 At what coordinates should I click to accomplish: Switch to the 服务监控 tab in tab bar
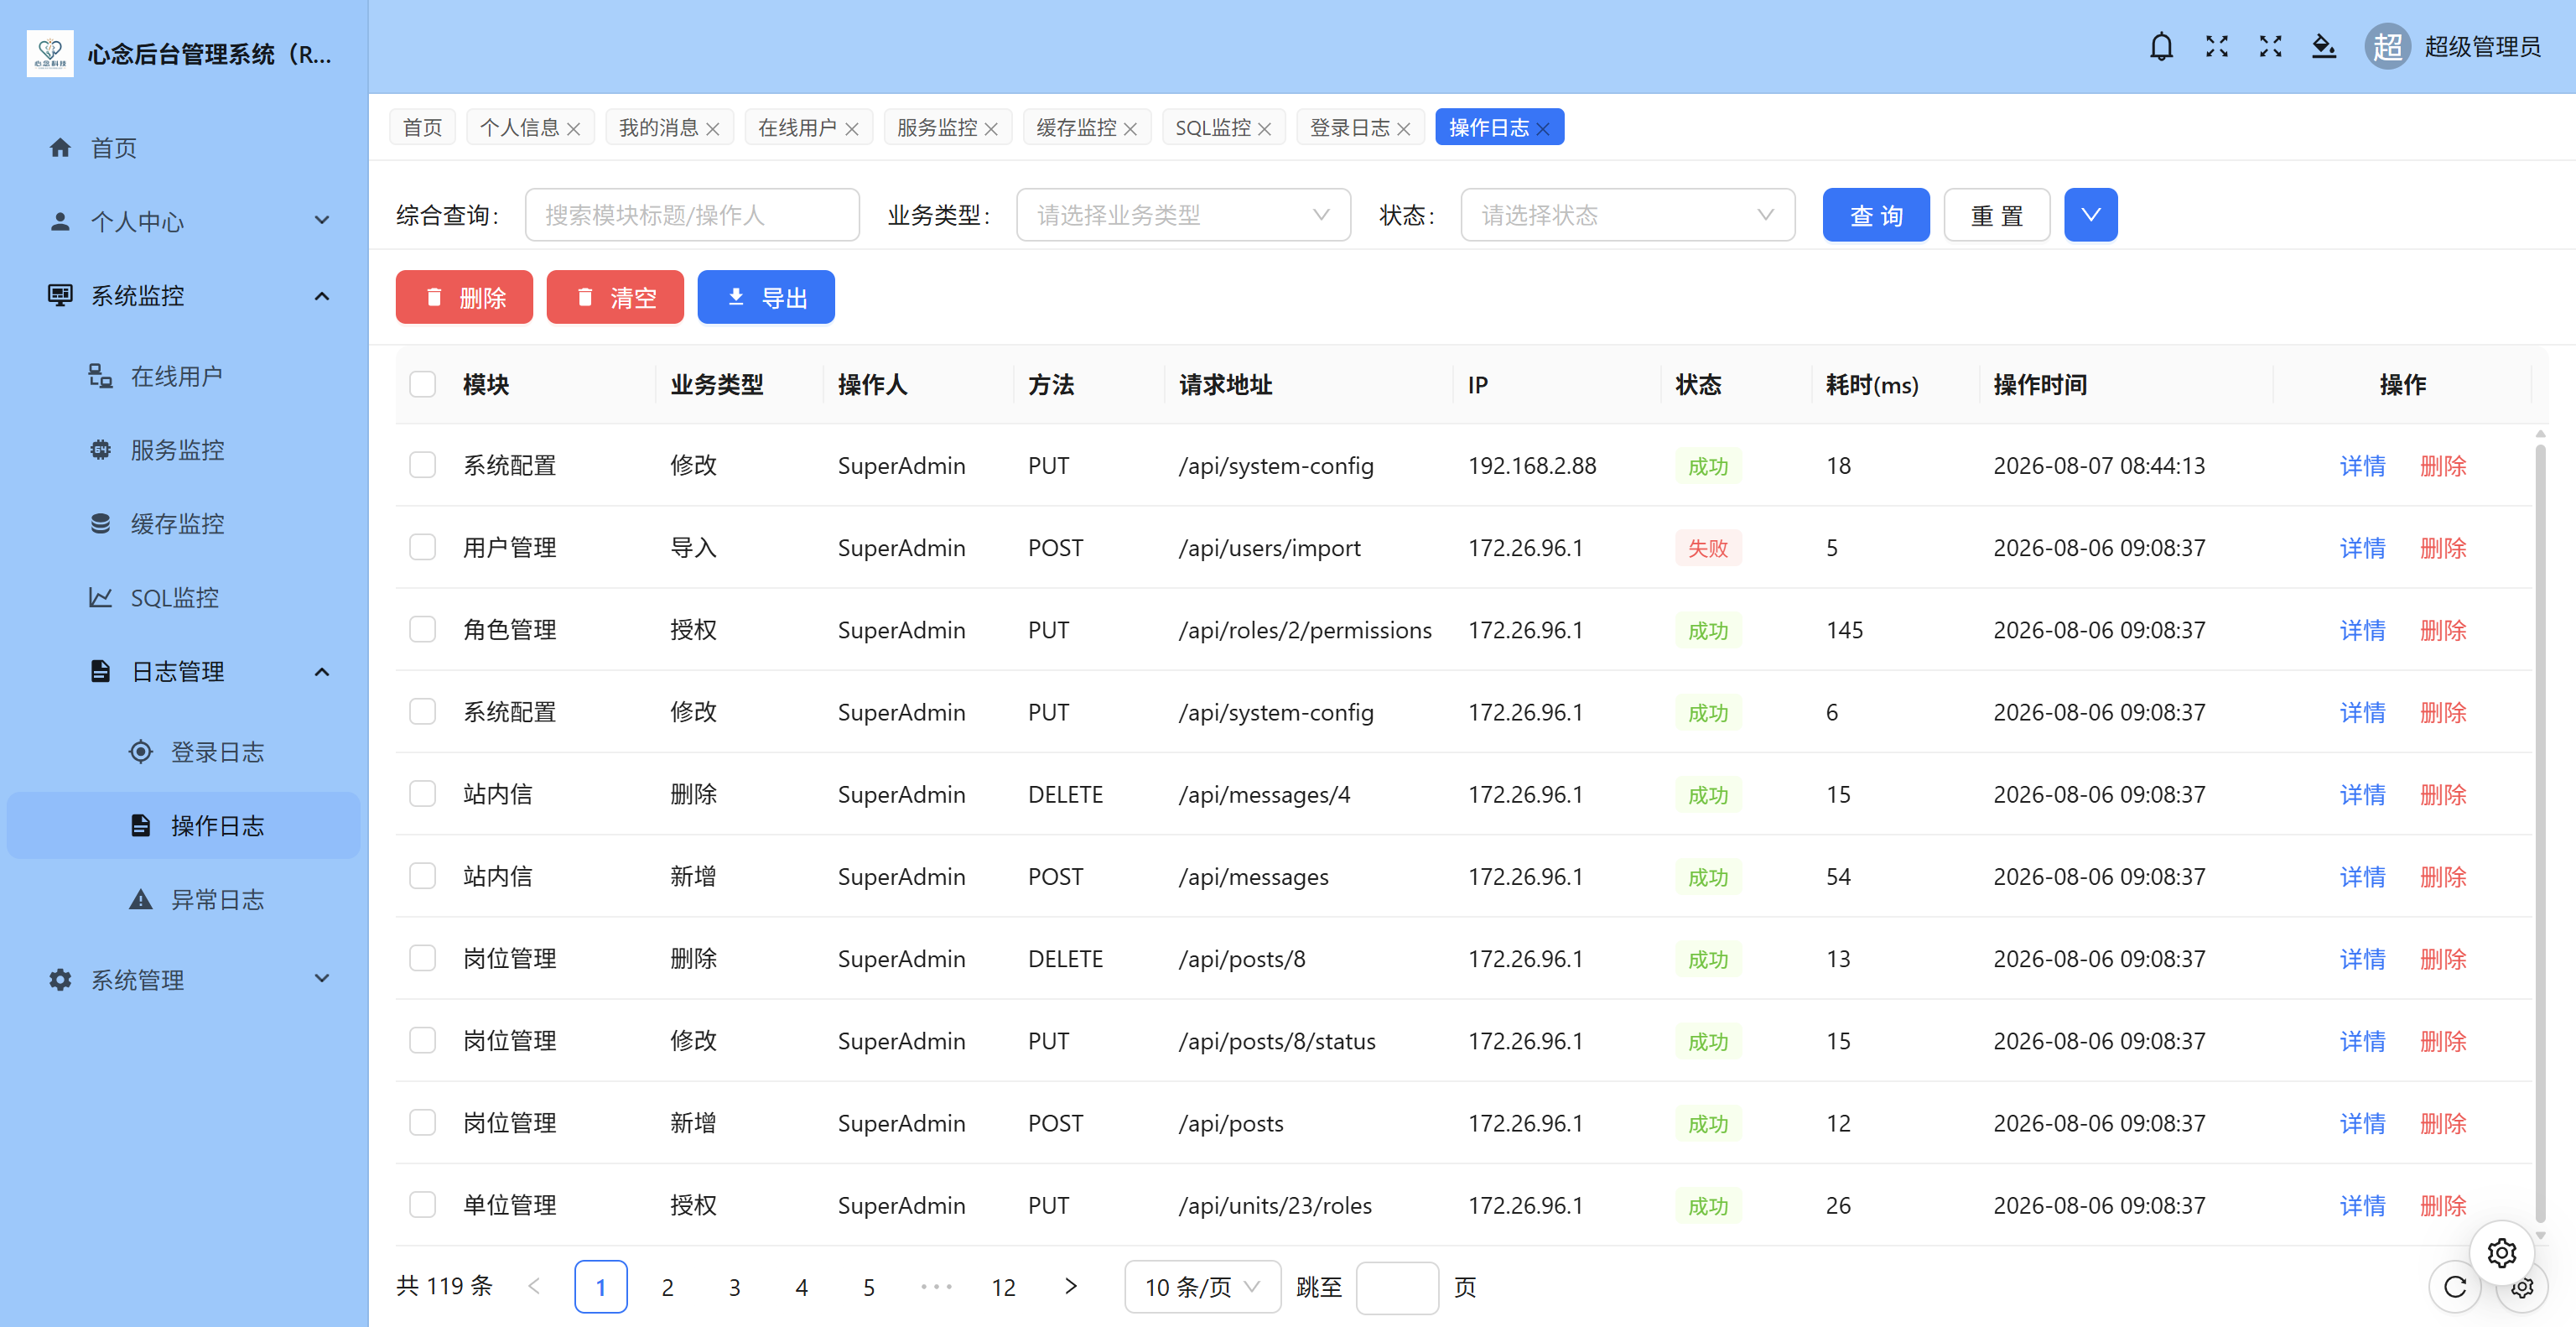[x=938, y=128]
